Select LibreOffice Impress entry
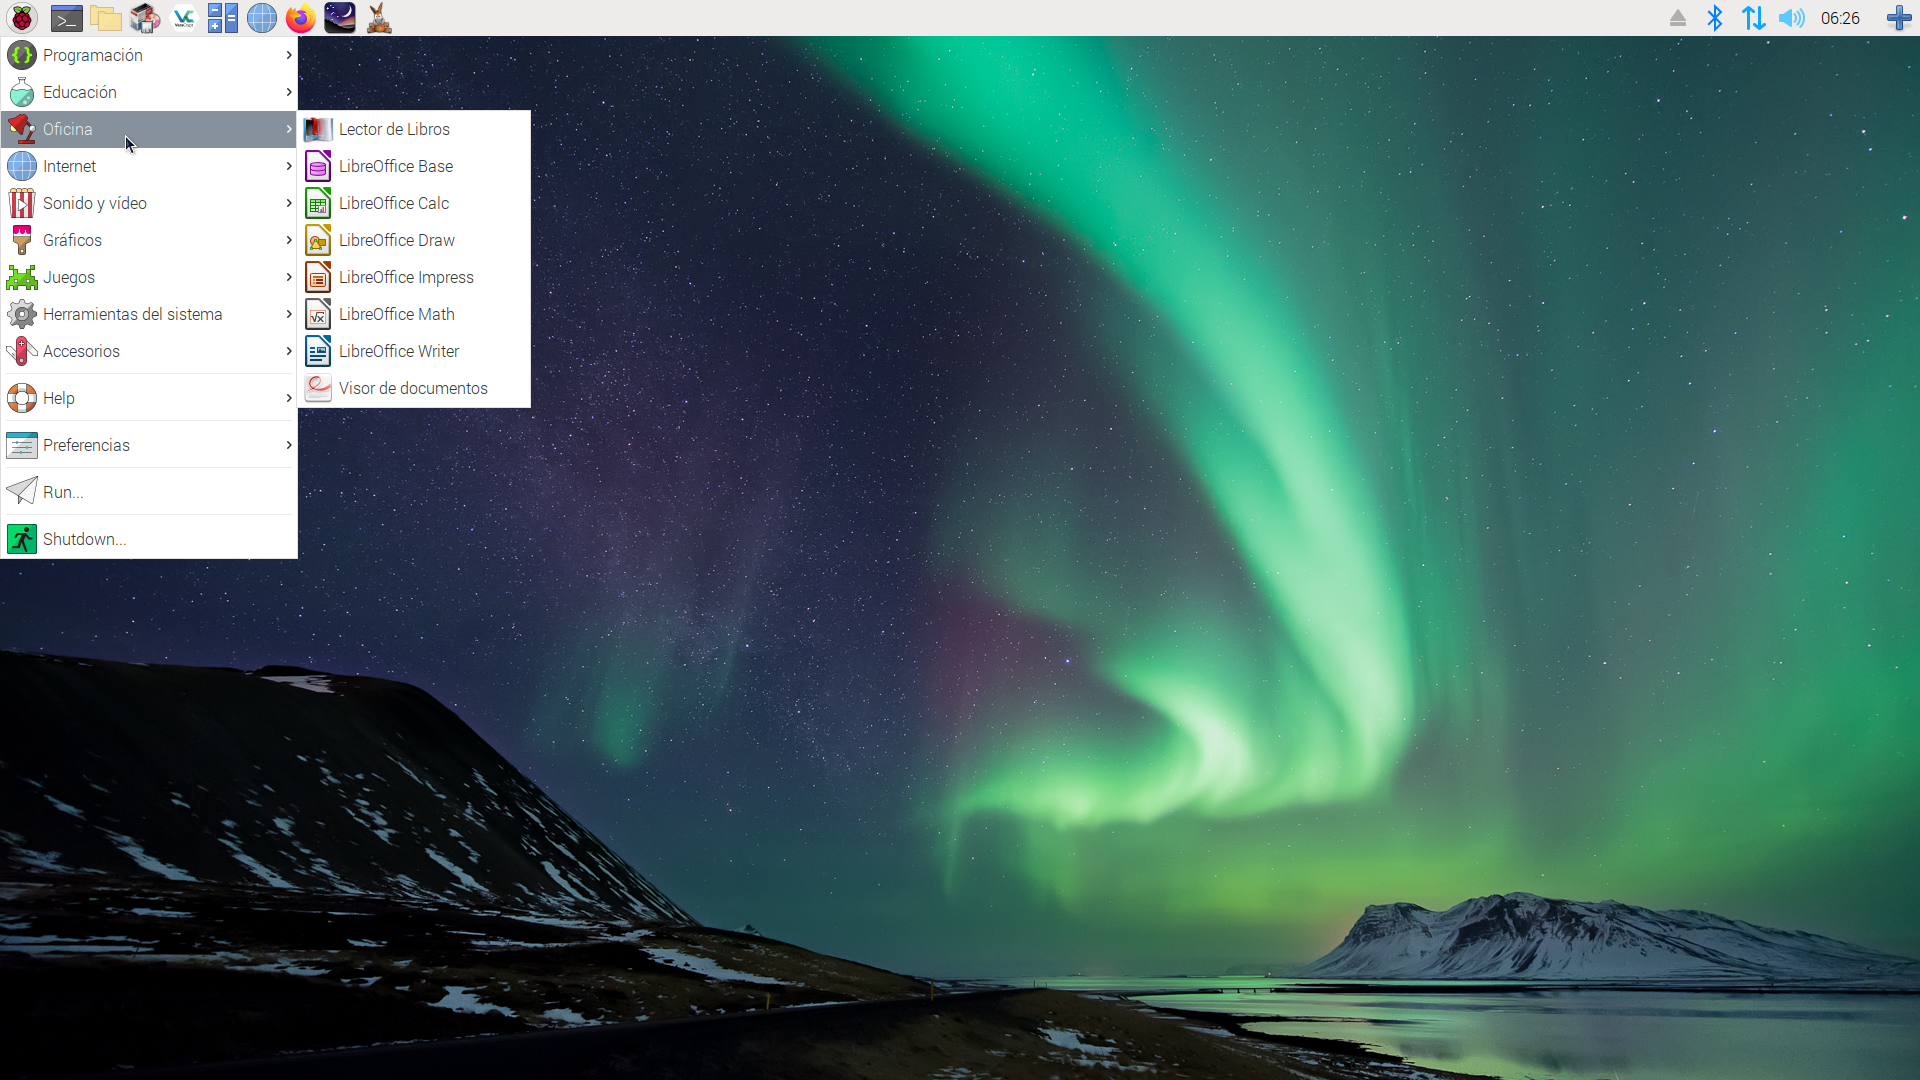 click(405, 277)
